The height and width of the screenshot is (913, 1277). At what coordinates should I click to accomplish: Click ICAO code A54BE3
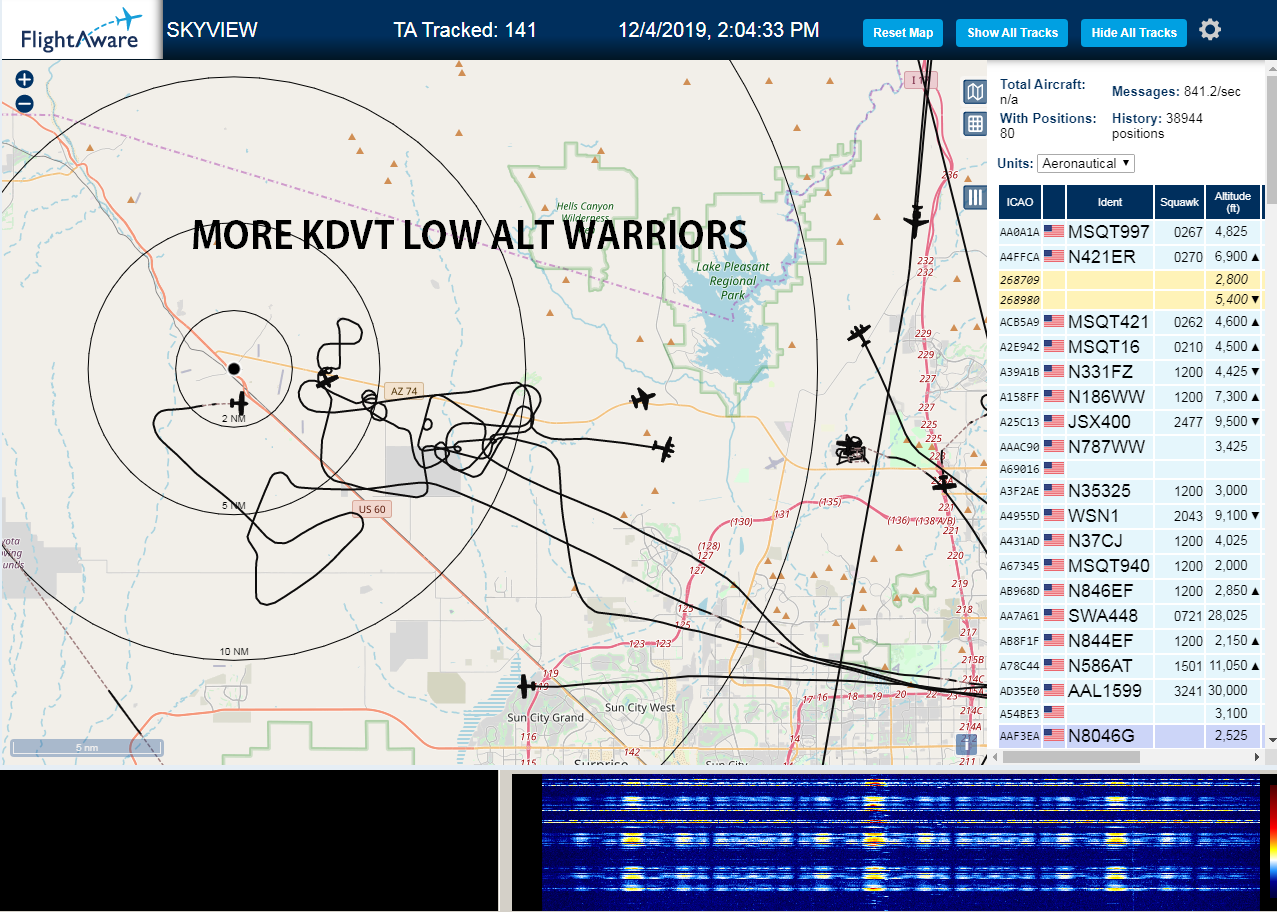1020,713
